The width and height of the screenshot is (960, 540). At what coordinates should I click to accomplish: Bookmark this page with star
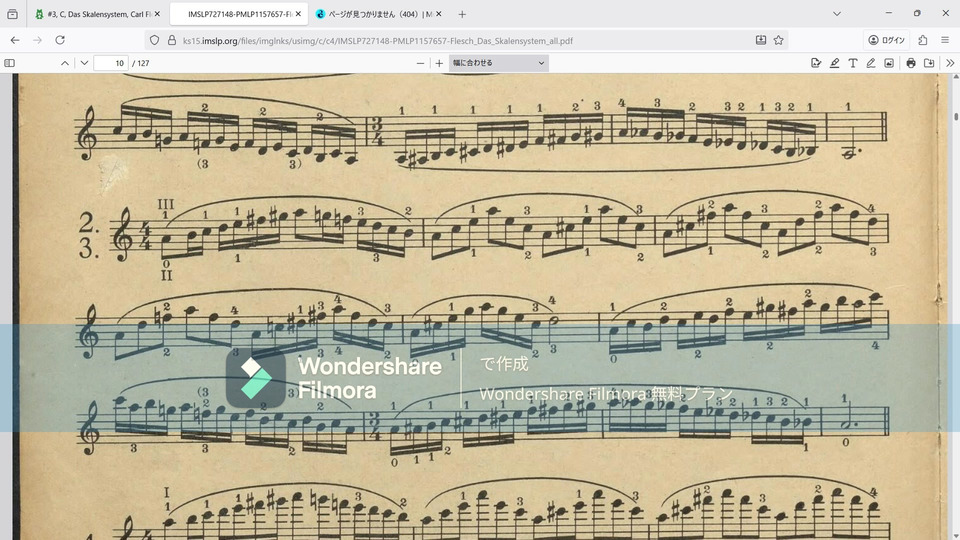[778, 40]
